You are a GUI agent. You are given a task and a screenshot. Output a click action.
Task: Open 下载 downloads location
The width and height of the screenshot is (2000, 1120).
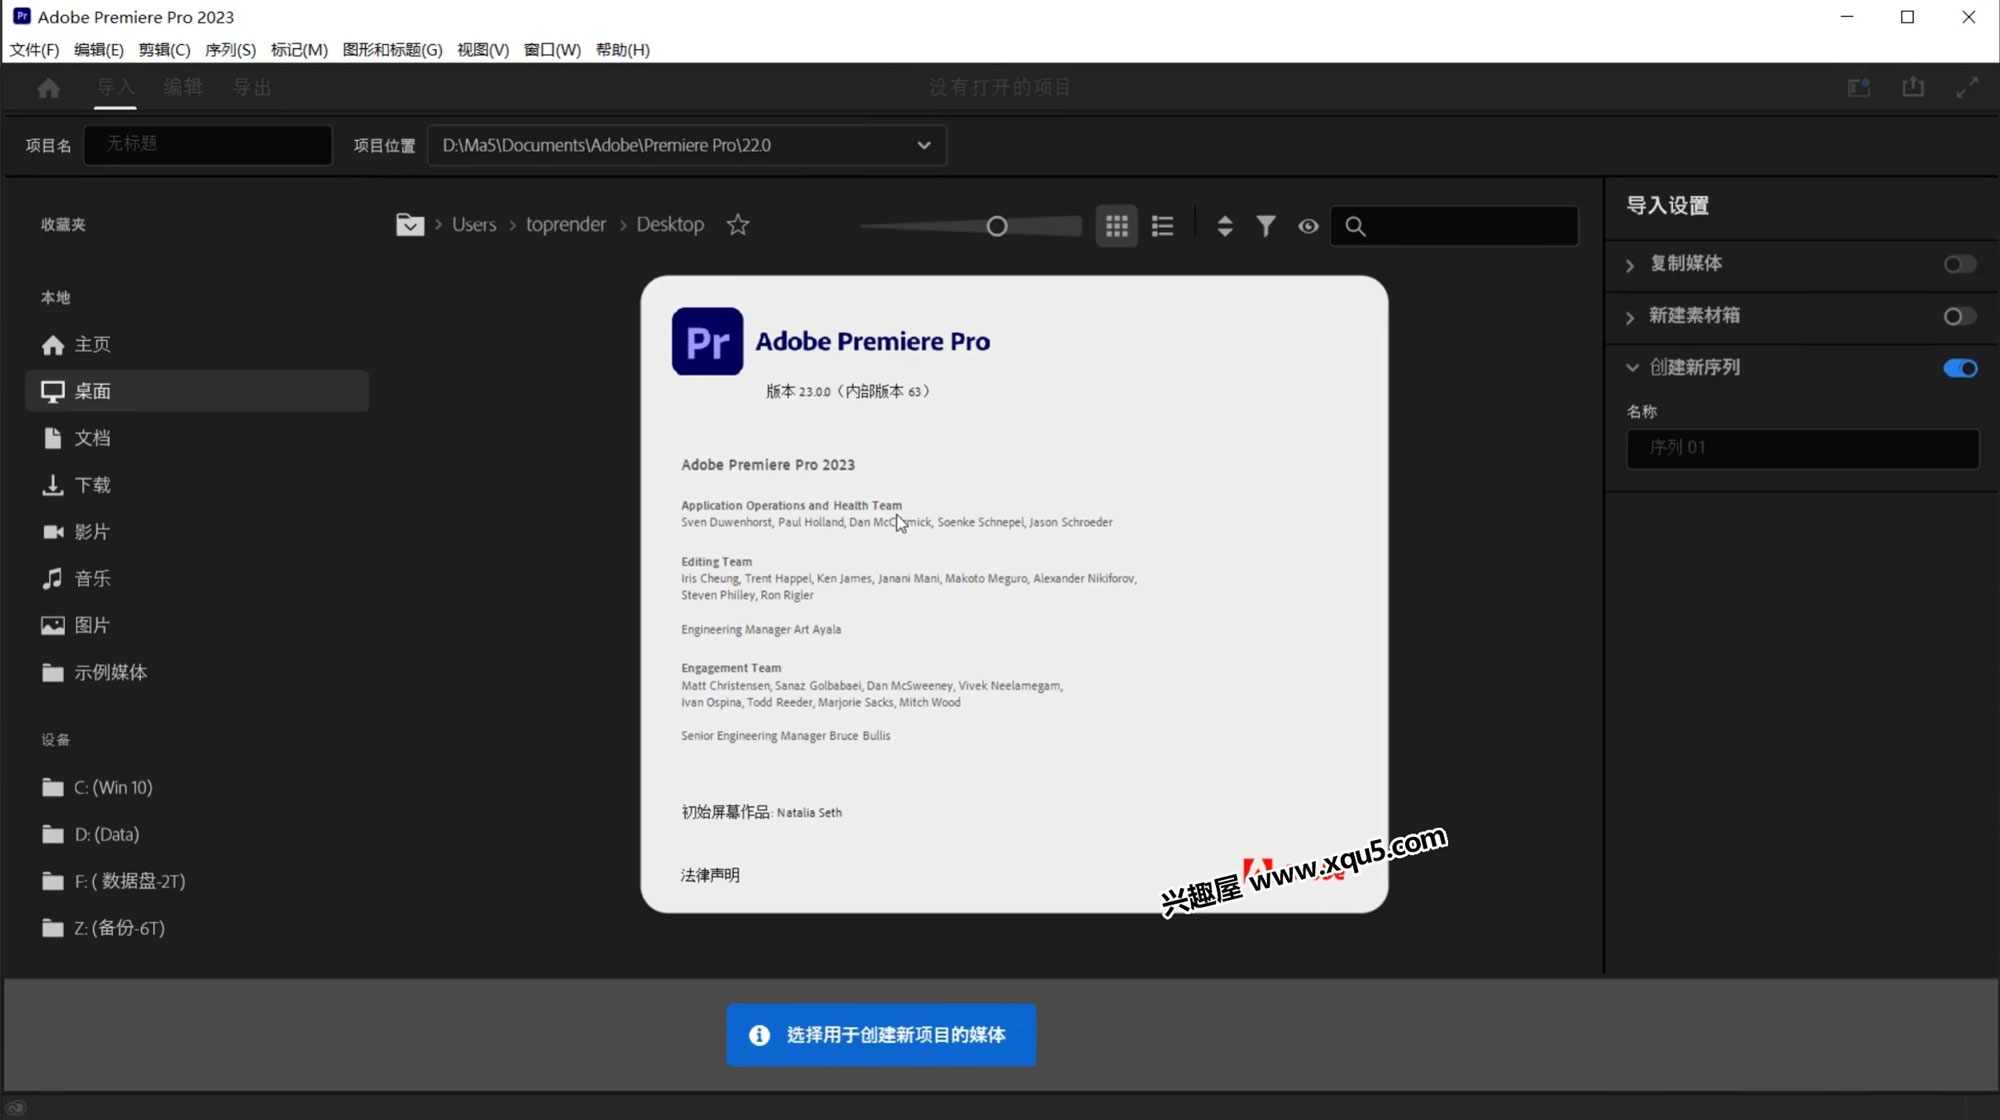[197, 485]
